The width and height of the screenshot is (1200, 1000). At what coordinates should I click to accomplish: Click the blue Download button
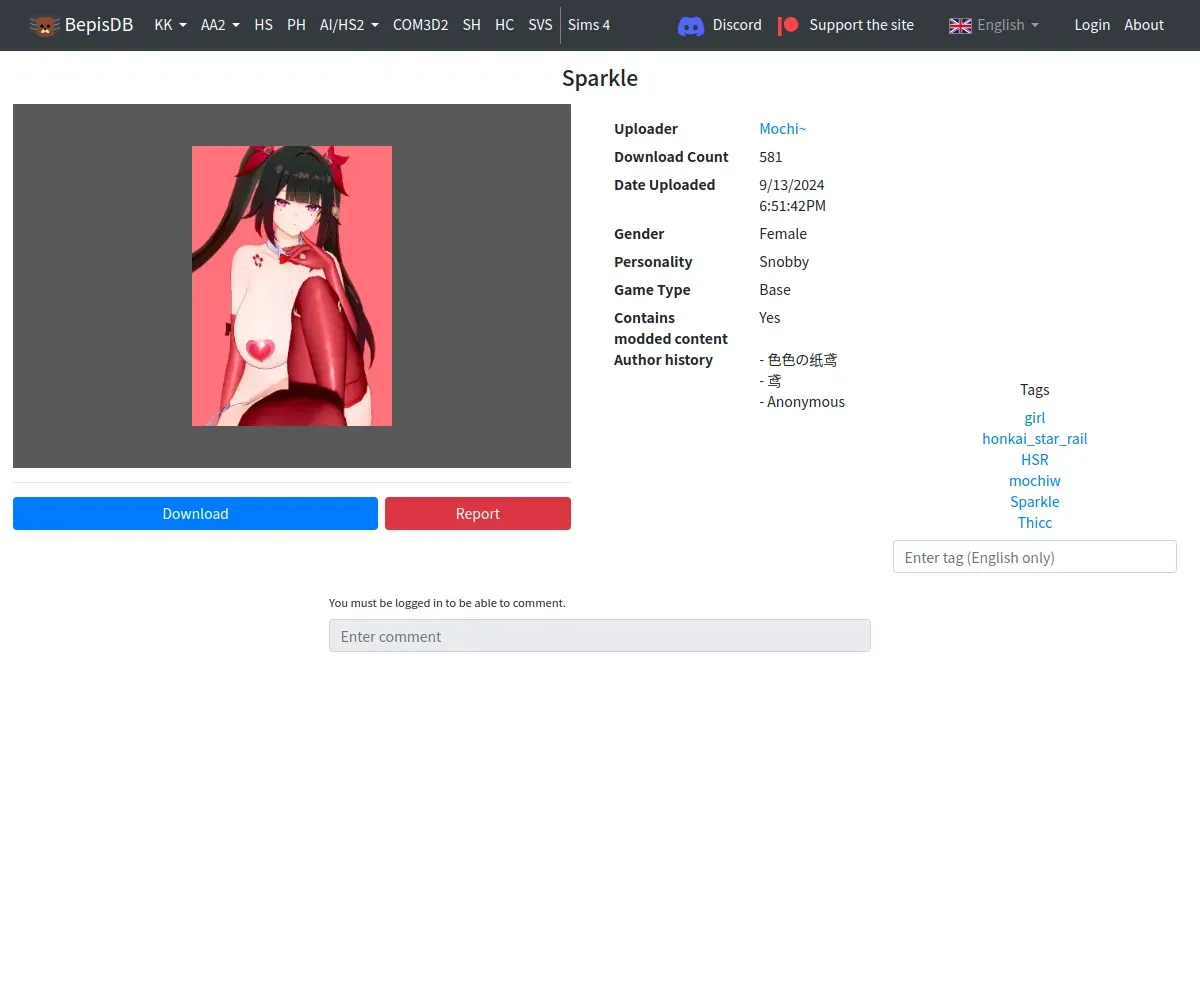pyautogui.click(x=195, y=513)
